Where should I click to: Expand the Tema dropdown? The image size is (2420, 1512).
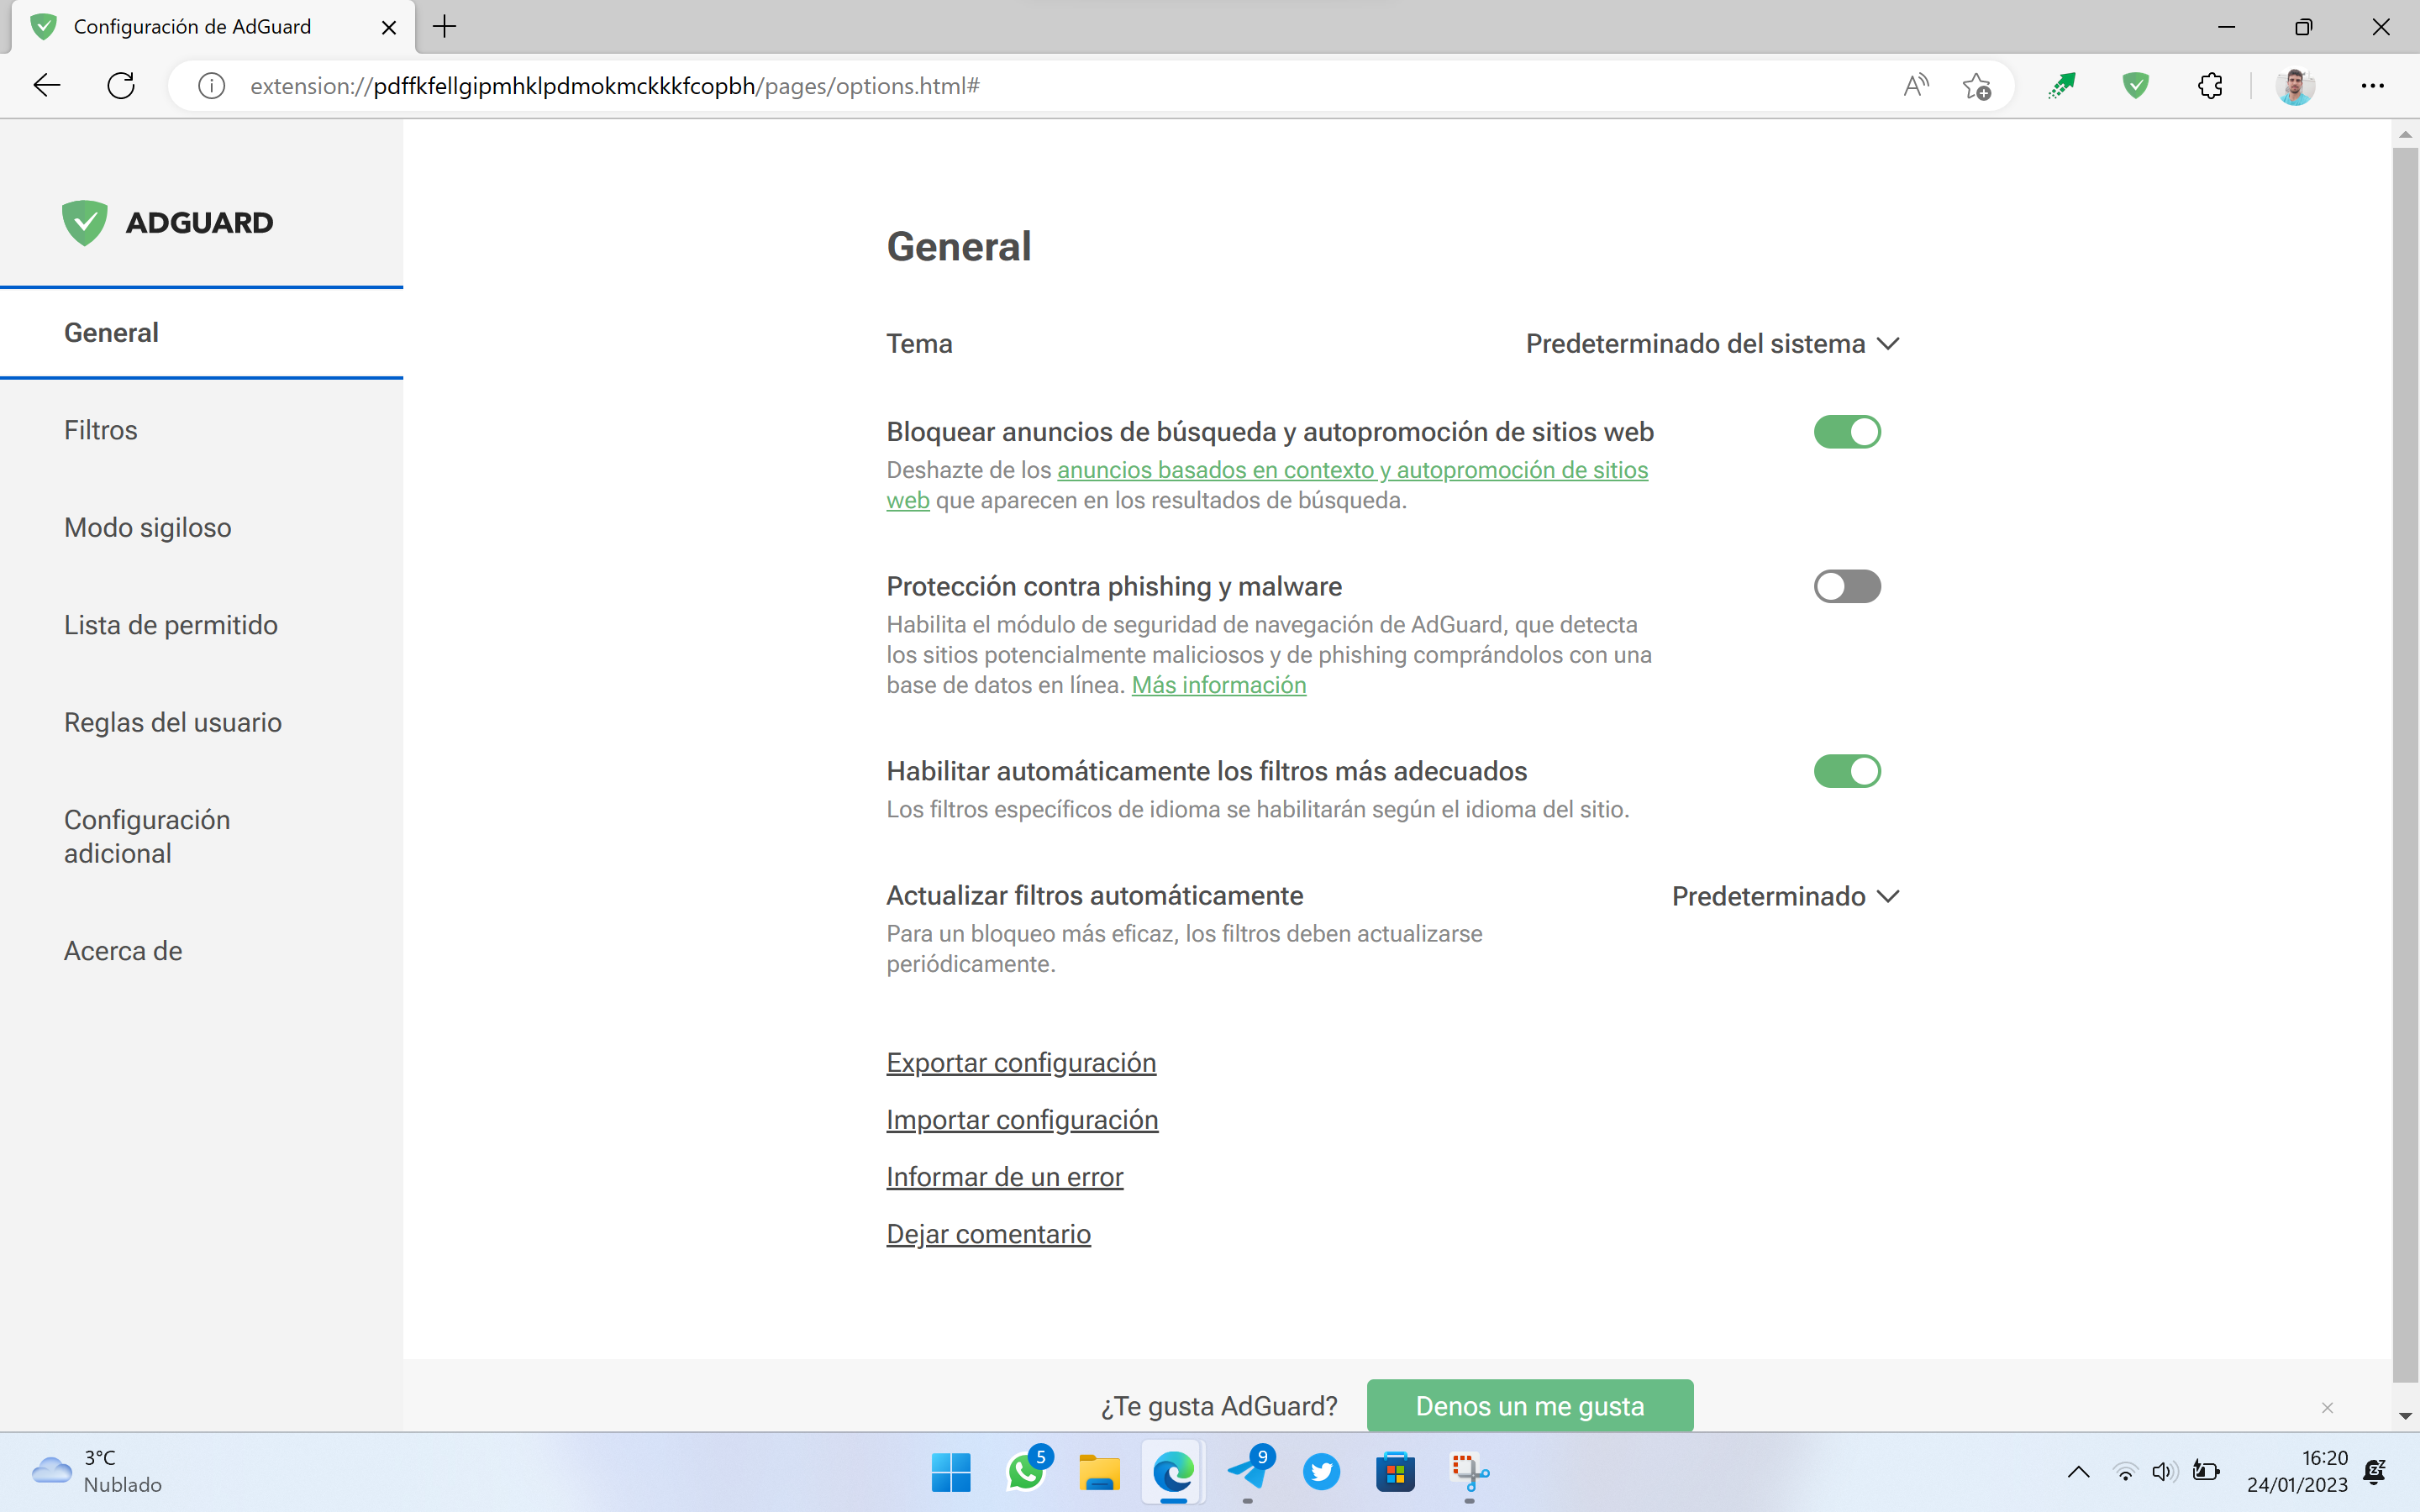(1712, 343)
